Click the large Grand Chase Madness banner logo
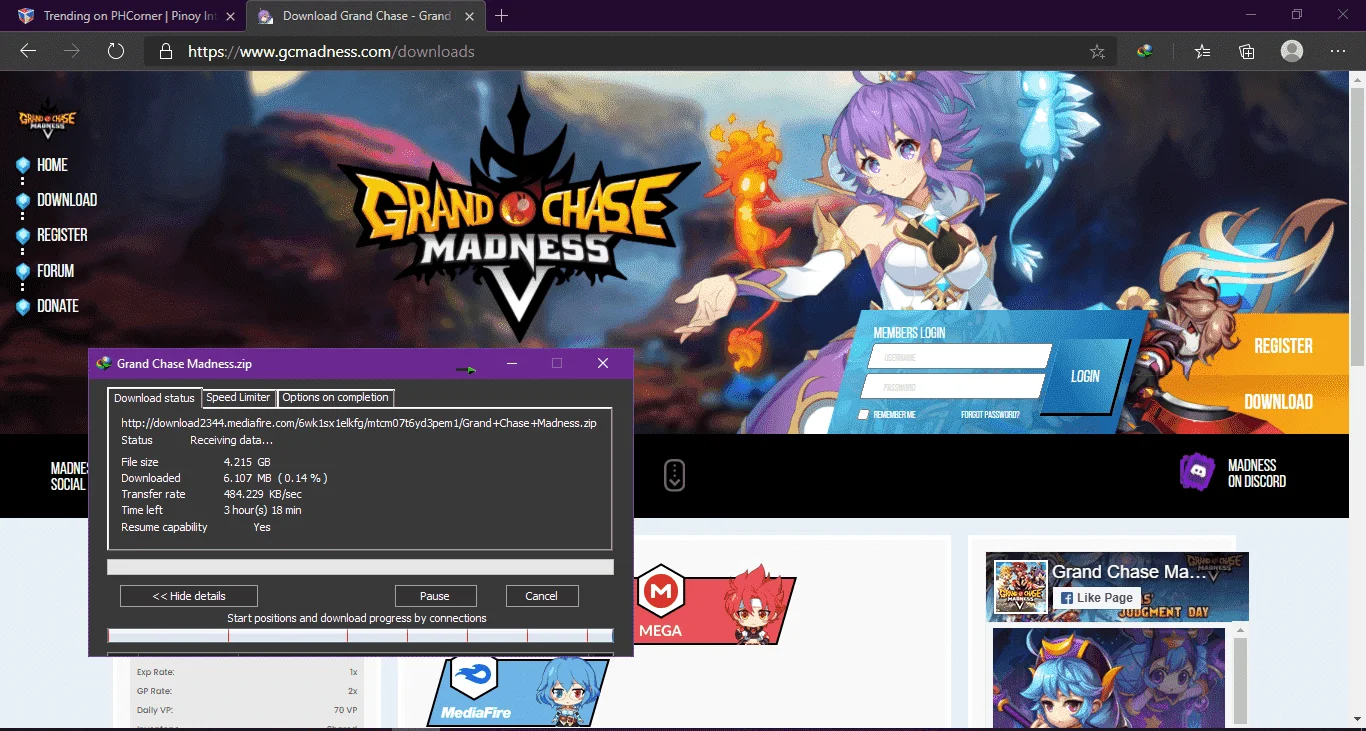Image resolution: width=1366 pixels, height=731 pixels. pos(517,215)
